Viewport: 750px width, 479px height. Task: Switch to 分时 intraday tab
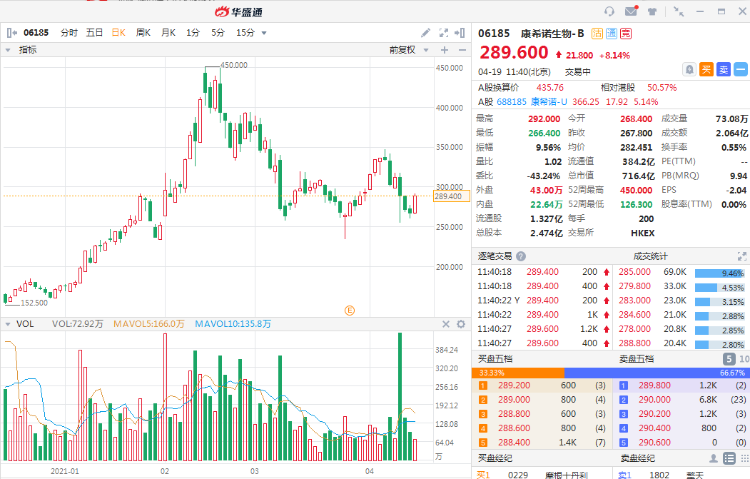click(69, 33)
